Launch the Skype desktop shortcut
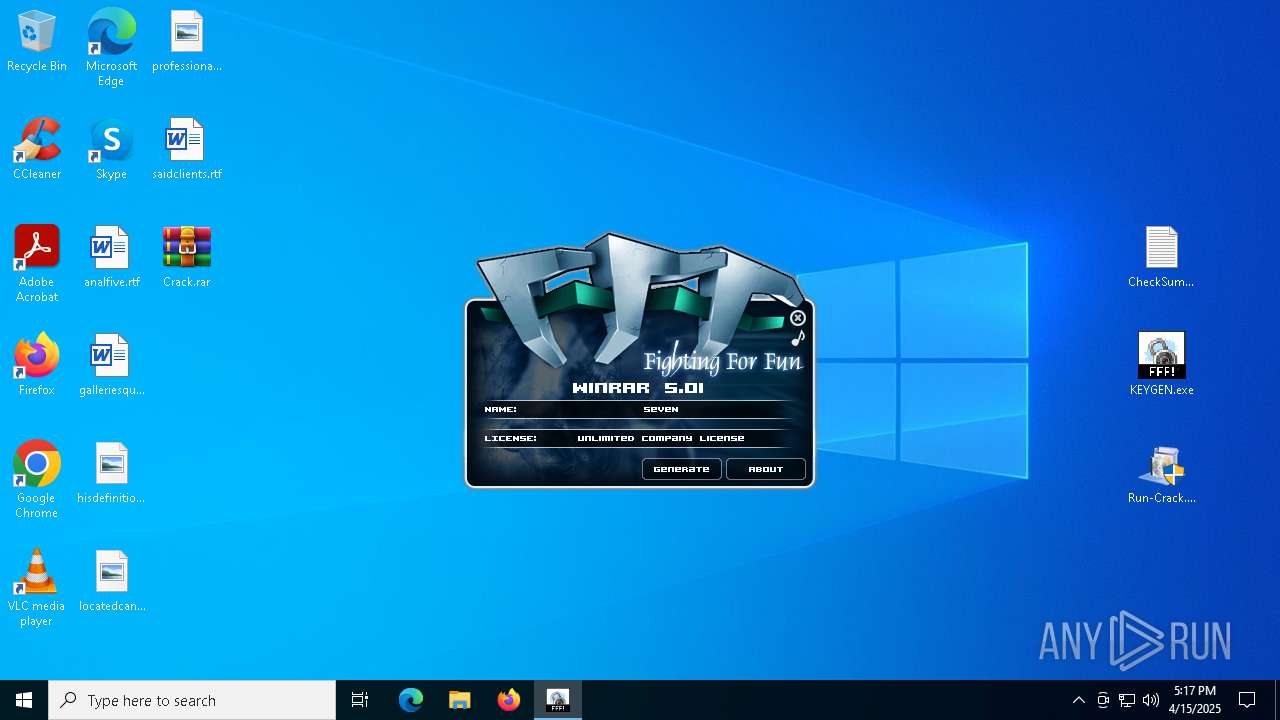 (111, 149)
